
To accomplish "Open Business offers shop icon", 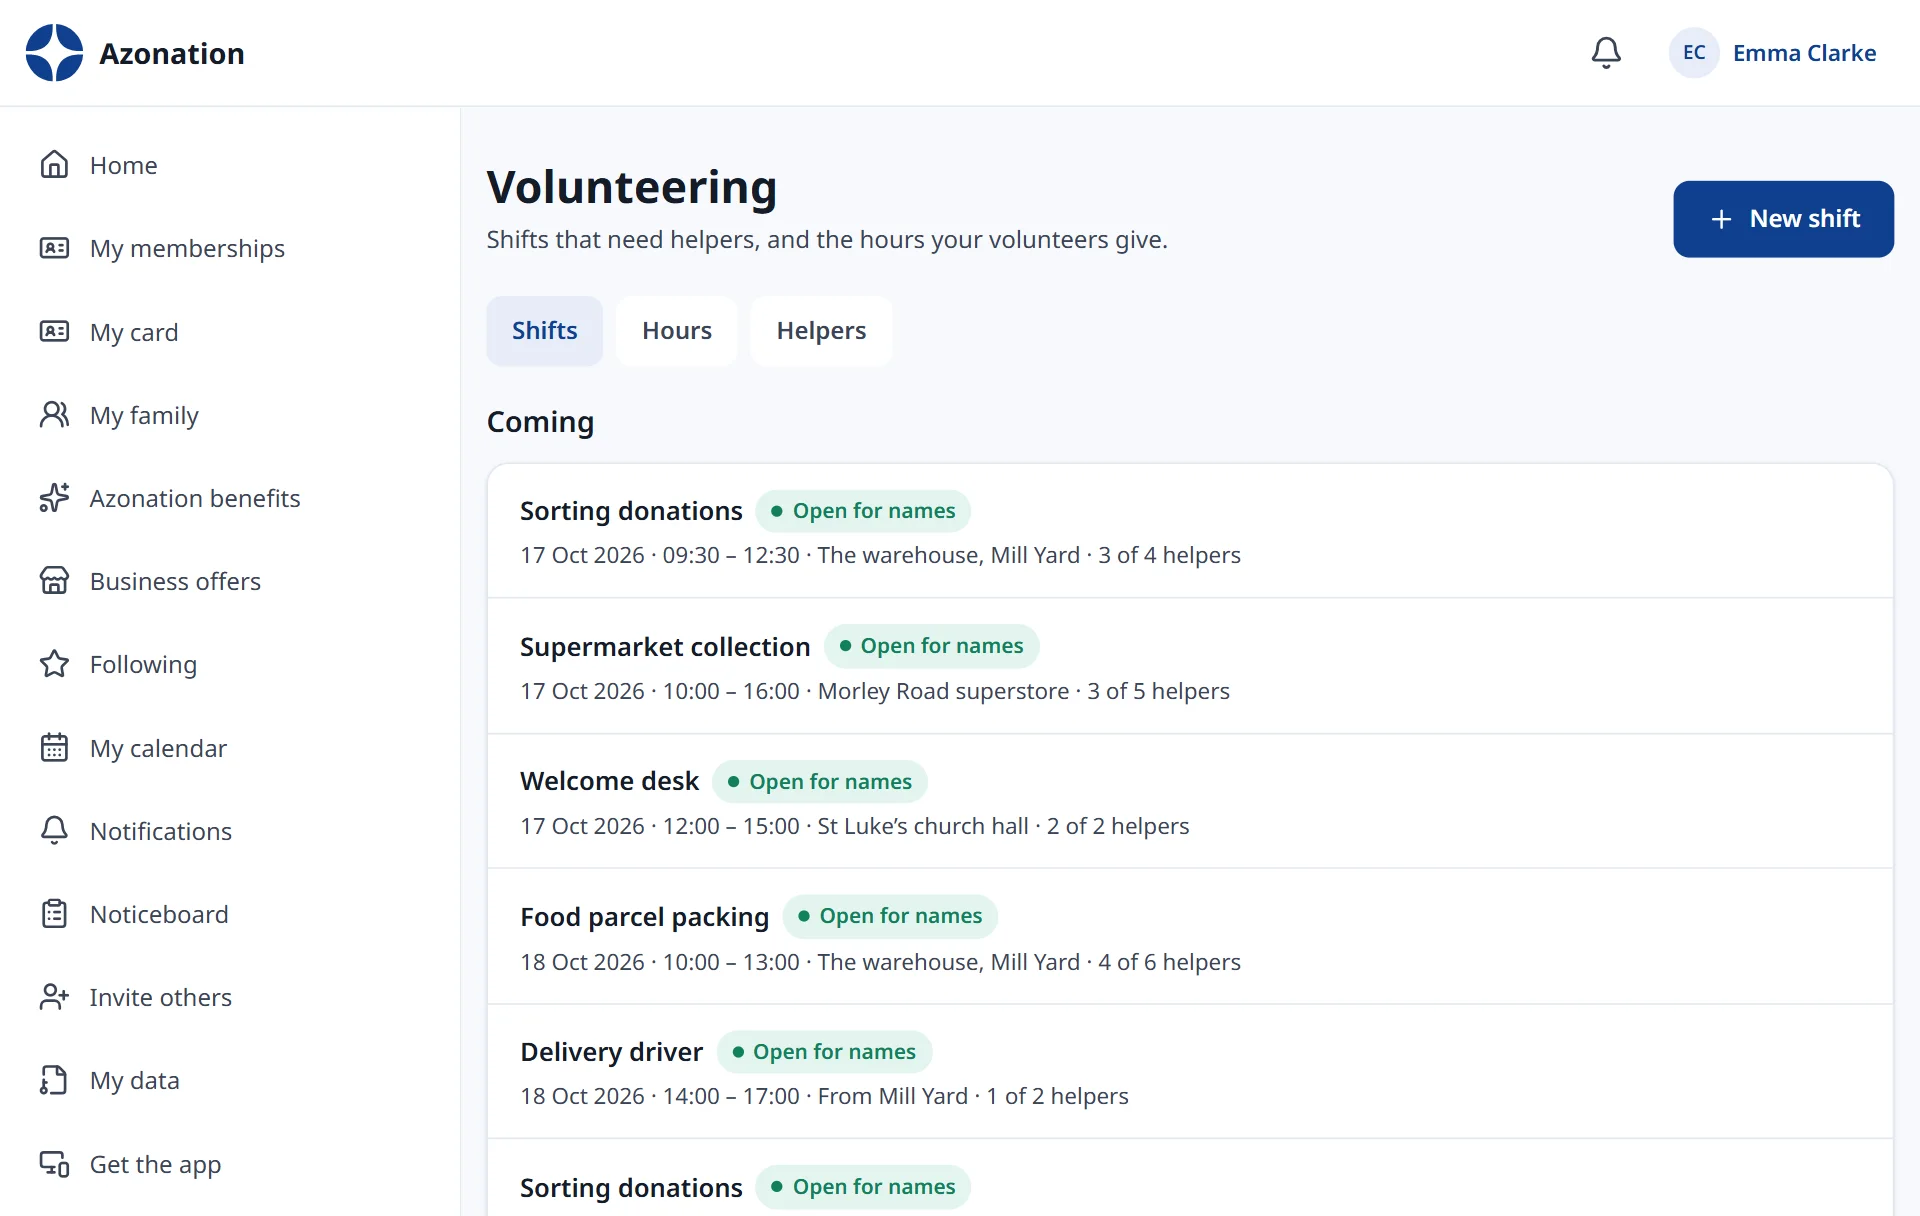I will pos(54,580).
